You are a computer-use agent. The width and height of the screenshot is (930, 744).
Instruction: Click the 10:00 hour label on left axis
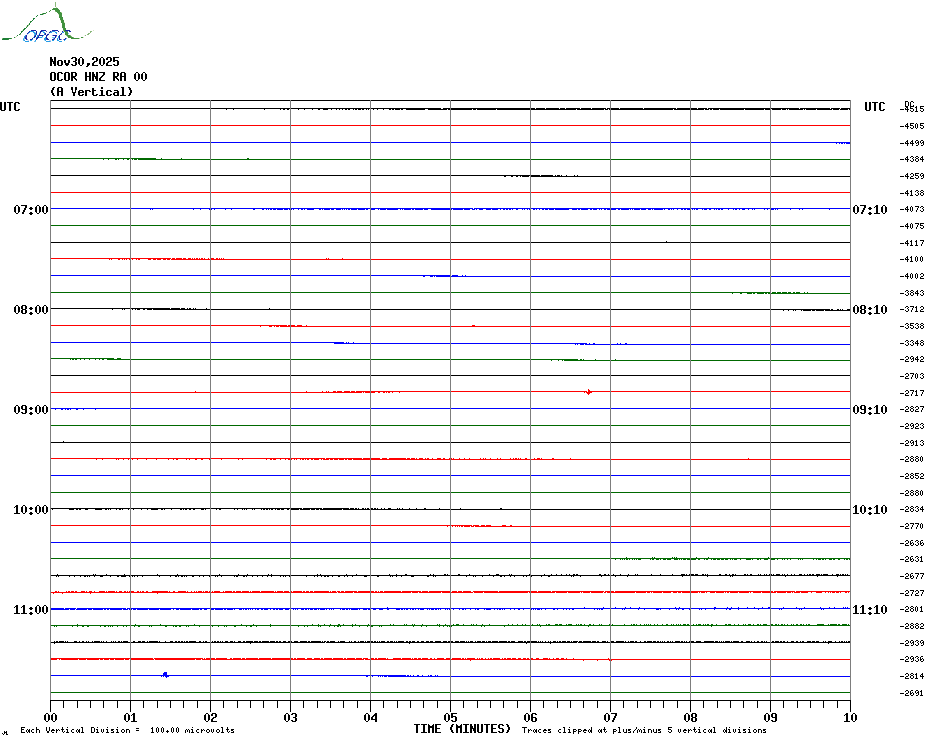31,510
